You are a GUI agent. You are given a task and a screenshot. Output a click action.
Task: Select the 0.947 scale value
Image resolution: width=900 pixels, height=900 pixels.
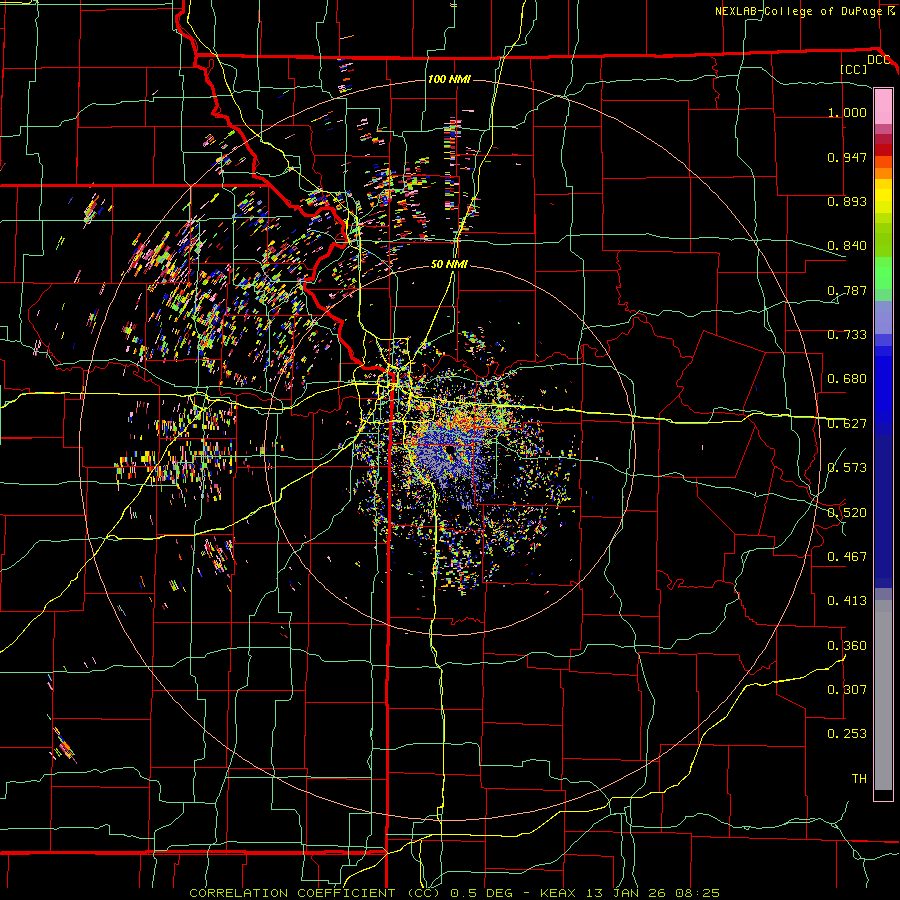847,157
